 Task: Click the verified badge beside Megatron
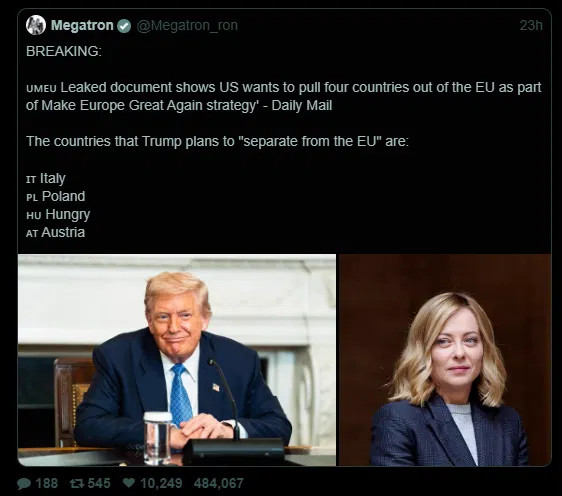point(124,26)
